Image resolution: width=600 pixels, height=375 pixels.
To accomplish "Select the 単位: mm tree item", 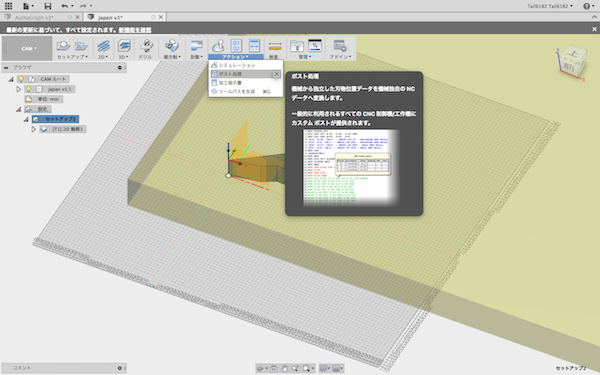I will click(x=43, y=99).
